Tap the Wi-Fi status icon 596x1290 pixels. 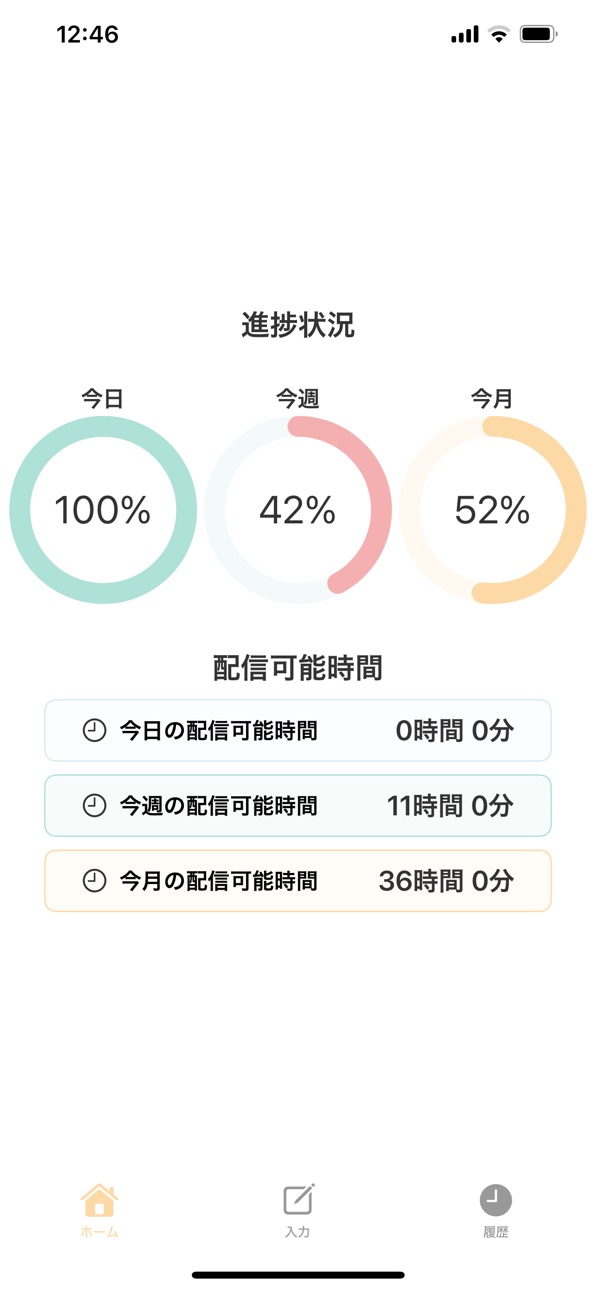pos(498,35)
